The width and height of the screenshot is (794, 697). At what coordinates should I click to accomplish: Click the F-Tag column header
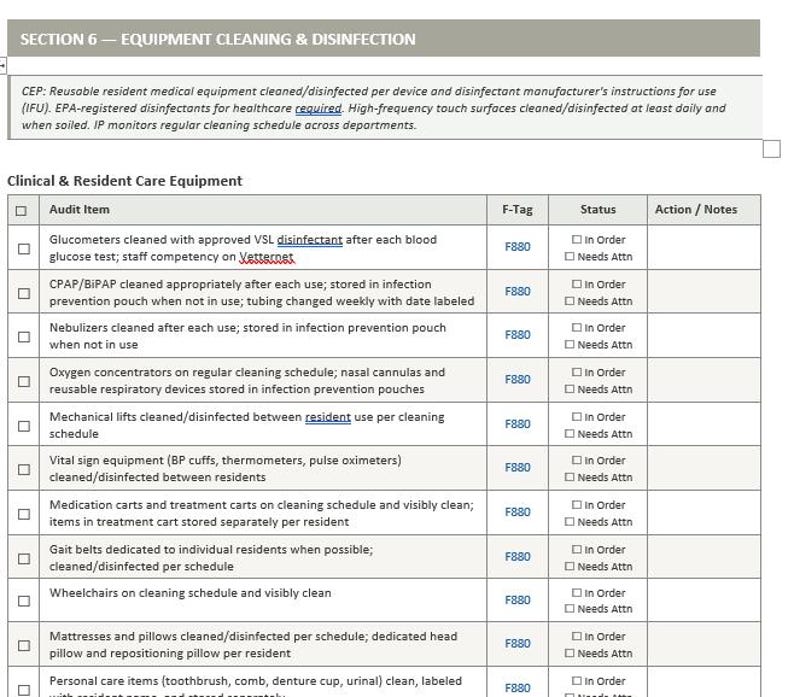[518, 210]
